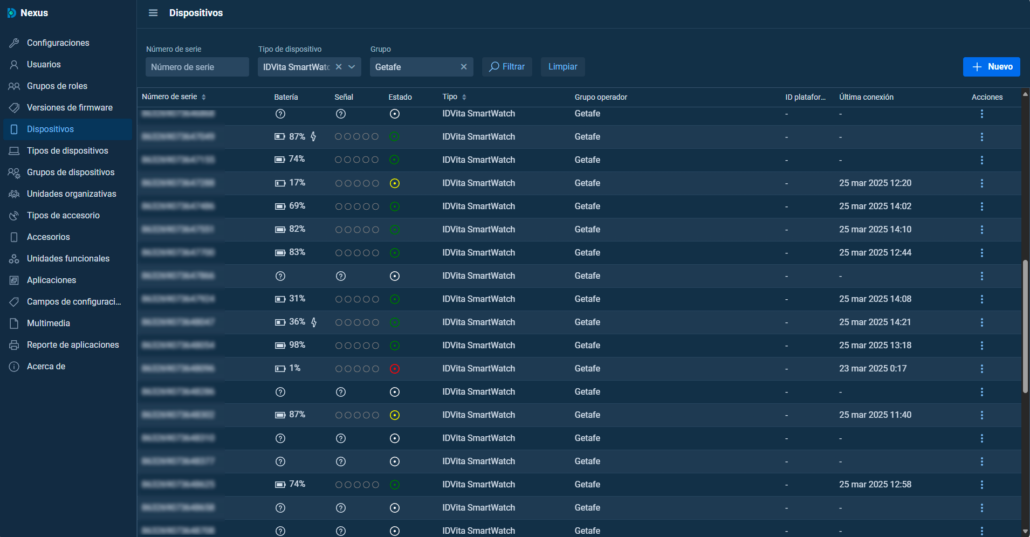Click red status icon on 1% battery row

[394, 368]
